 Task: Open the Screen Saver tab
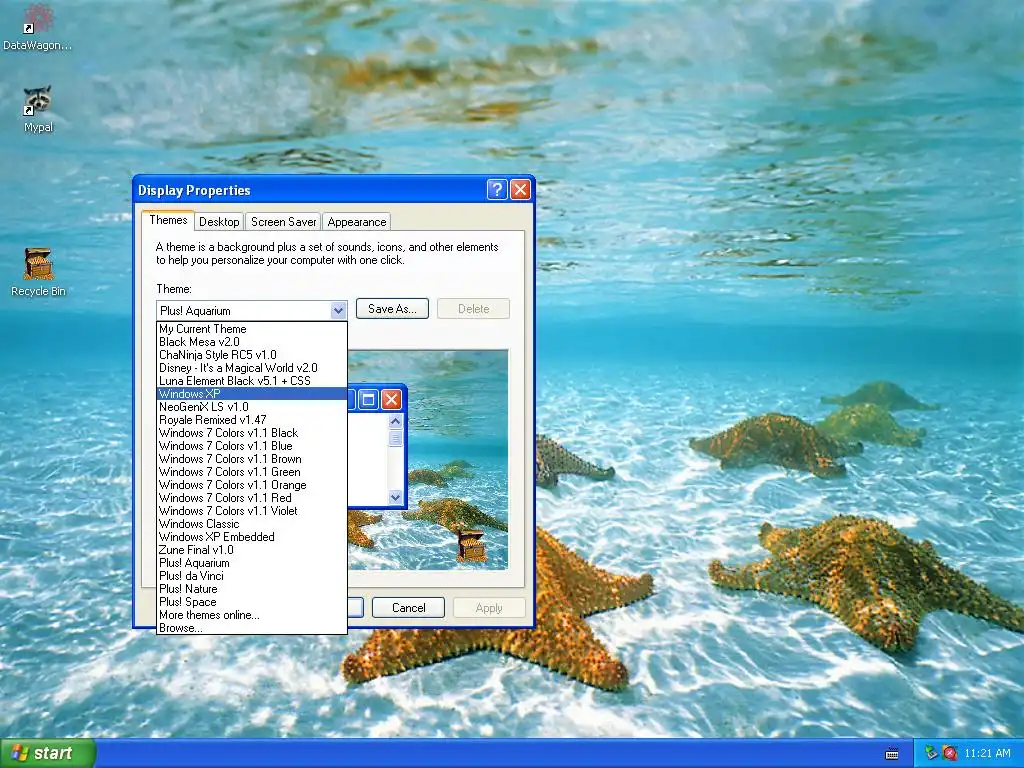pos(283,222)
